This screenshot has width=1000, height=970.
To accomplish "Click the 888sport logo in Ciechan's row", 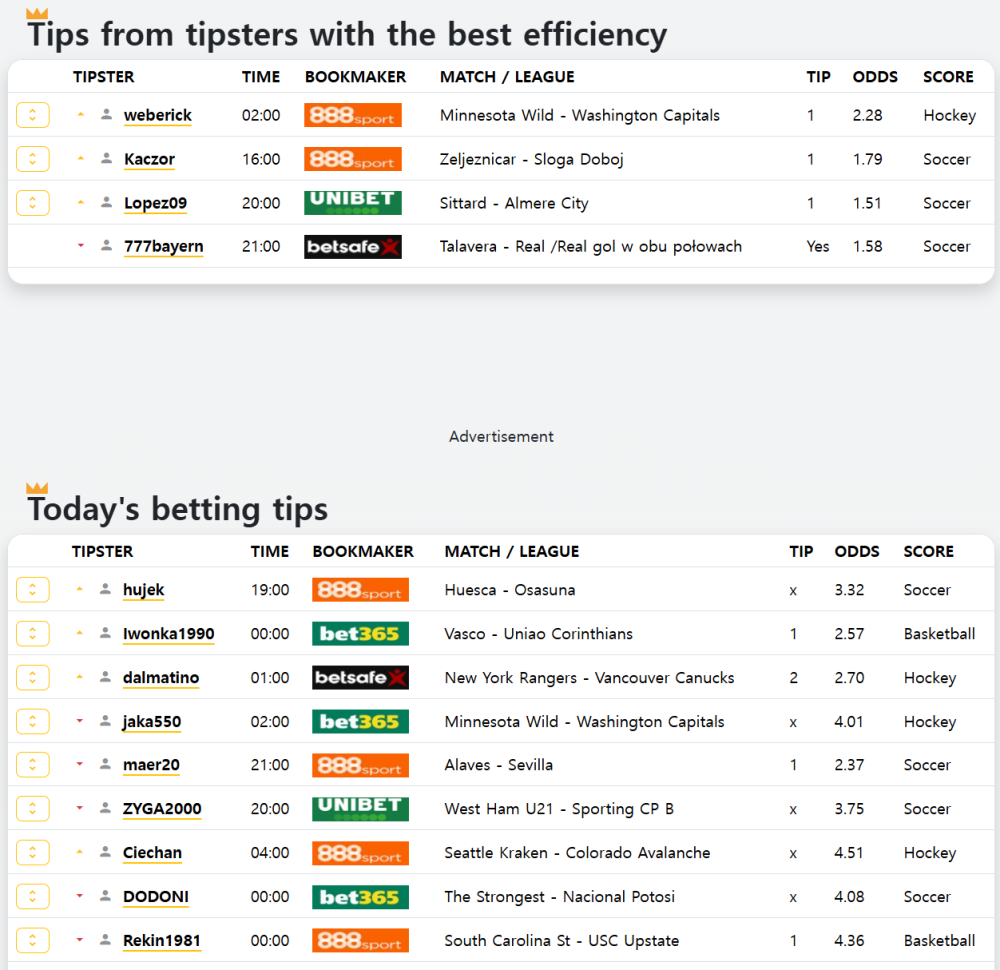I will [360, 853].
